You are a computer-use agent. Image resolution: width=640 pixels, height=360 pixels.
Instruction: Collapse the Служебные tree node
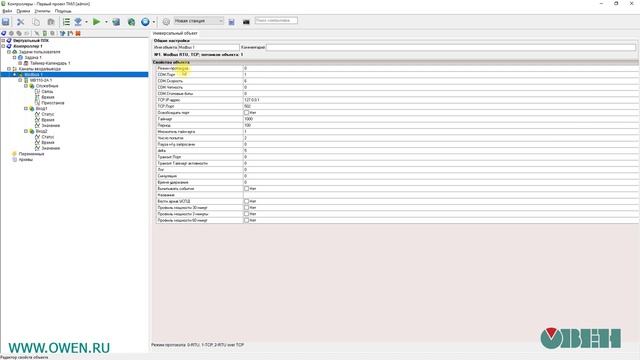[26, 86]
